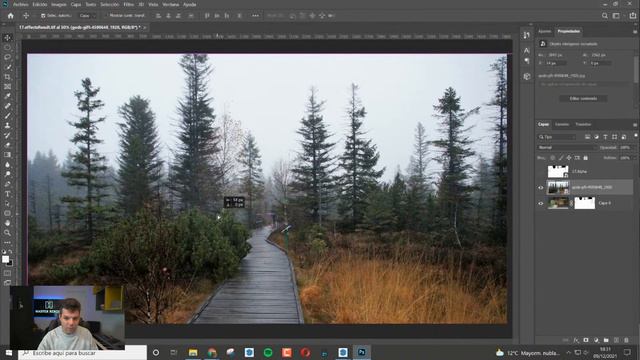This screenshot has height=360, width=640.
Task: Select the Blur tool
Action: coord(7,164)
